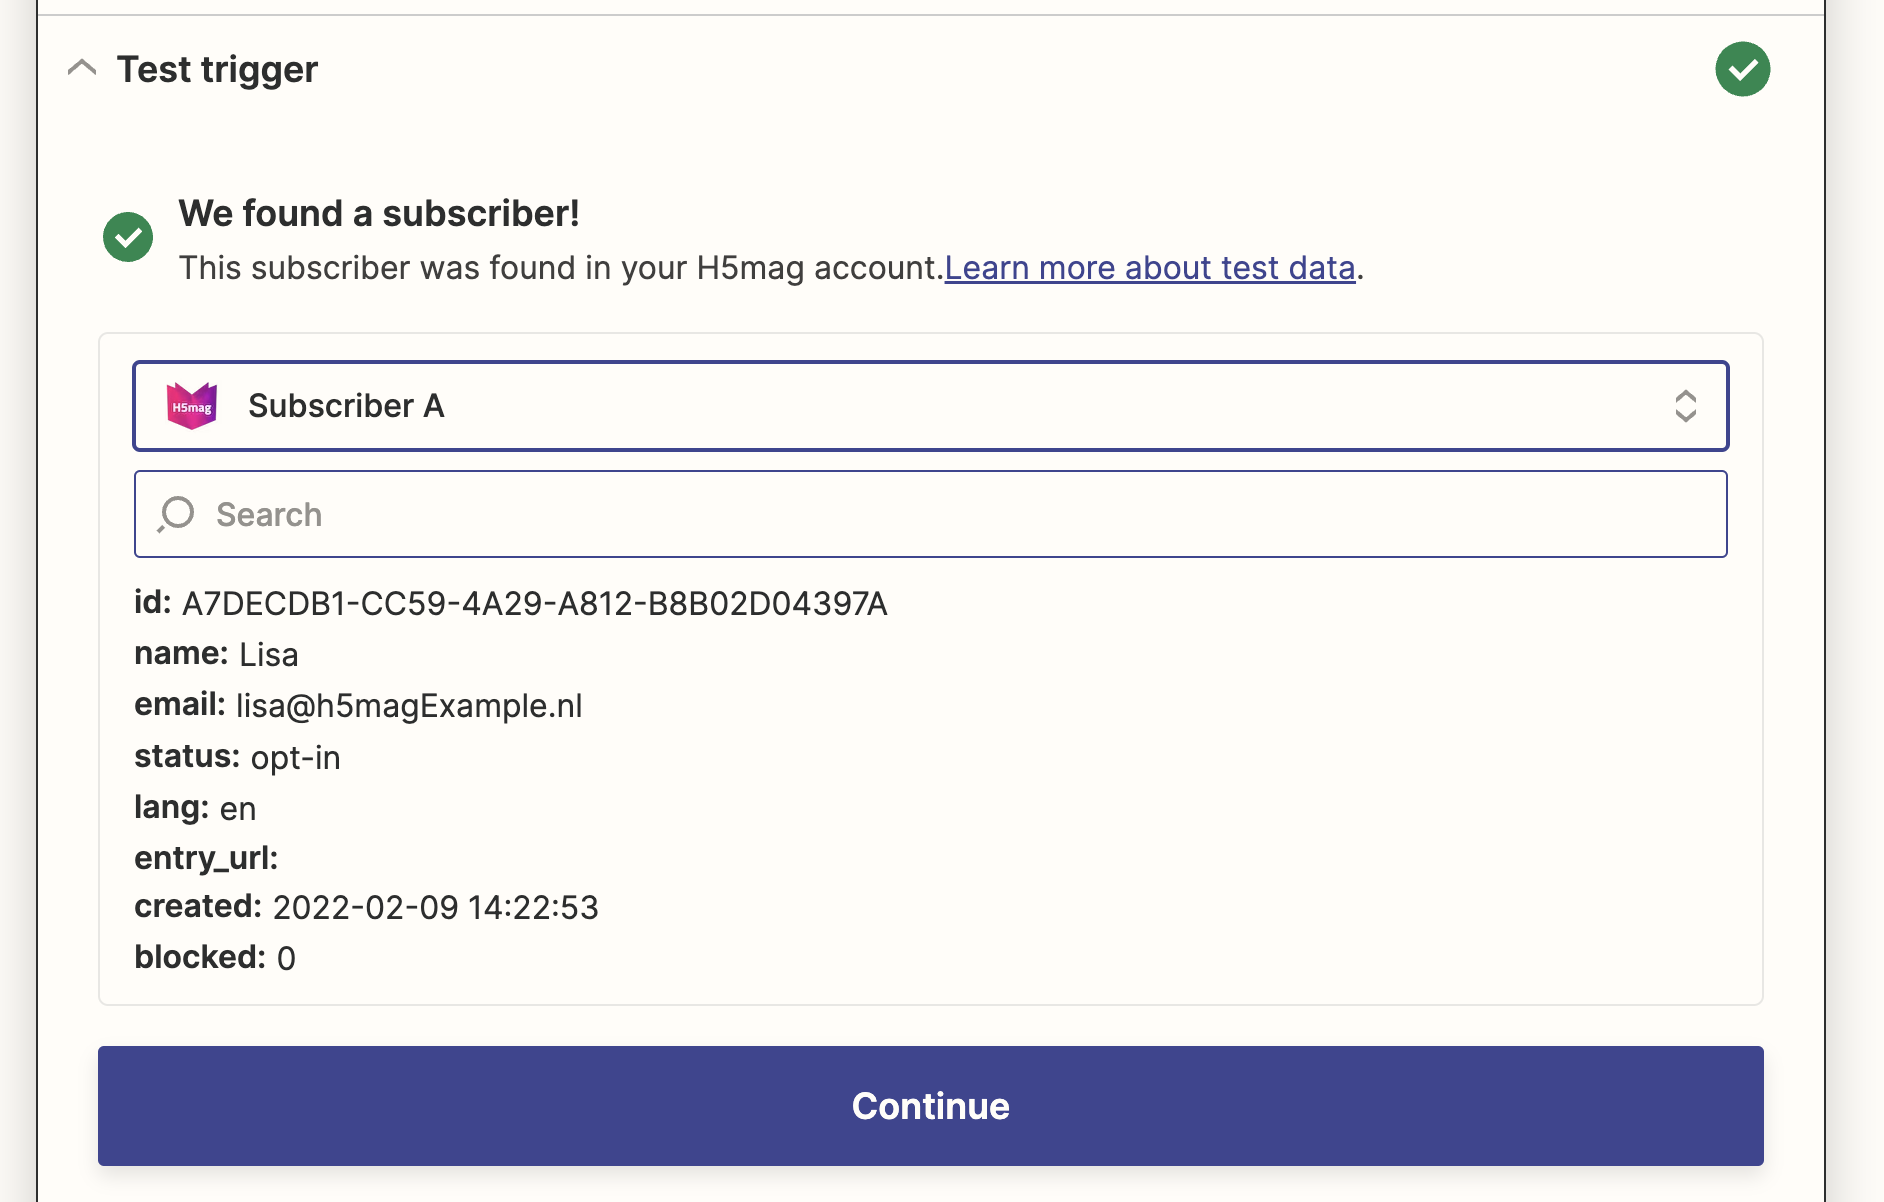Select the created date row
This screenshot has width=1884, height=1202.
tap(366, 907)
